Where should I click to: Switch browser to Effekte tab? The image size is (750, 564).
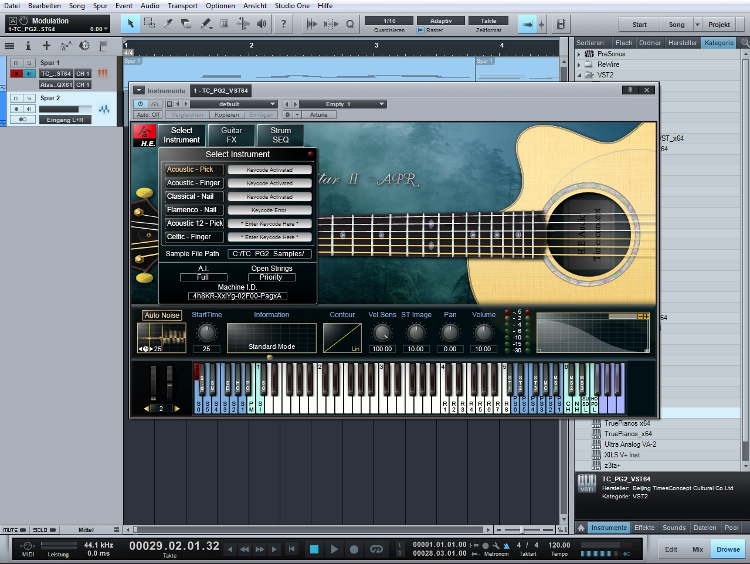coord(644,528)
